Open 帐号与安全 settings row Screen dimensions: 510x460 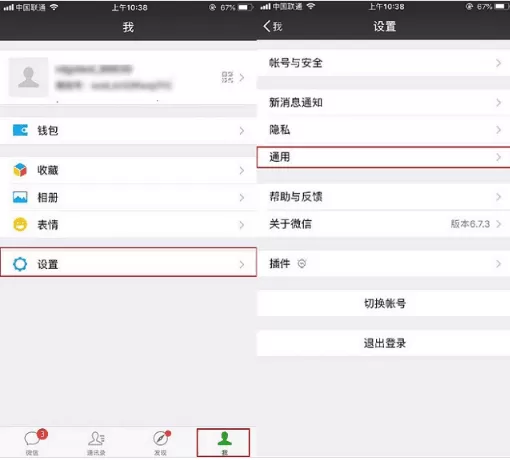click(383, 63)
